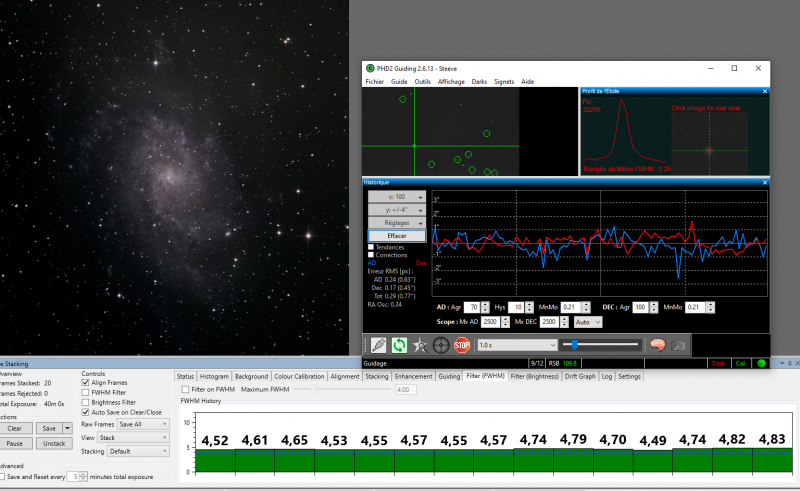Click the Mx DEC stepper arrows
Image resolution: width=800 pixels, height=491 pixels.
pyautogui.click(x=564, y=322)
